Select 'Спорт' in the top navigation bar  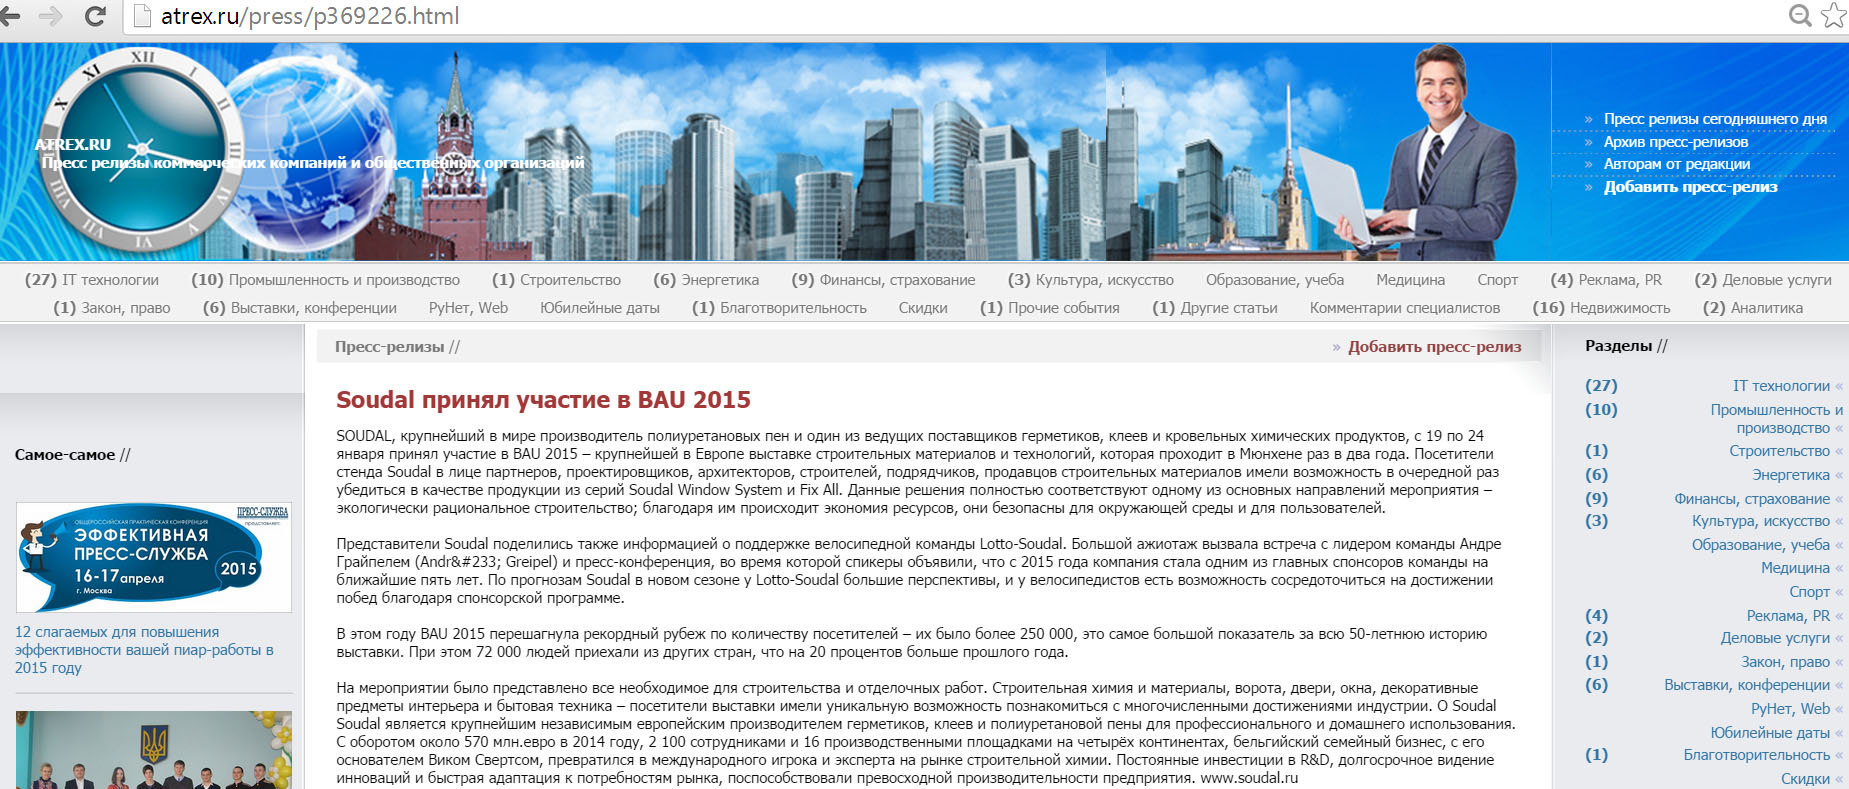[x=1497, y=280]
